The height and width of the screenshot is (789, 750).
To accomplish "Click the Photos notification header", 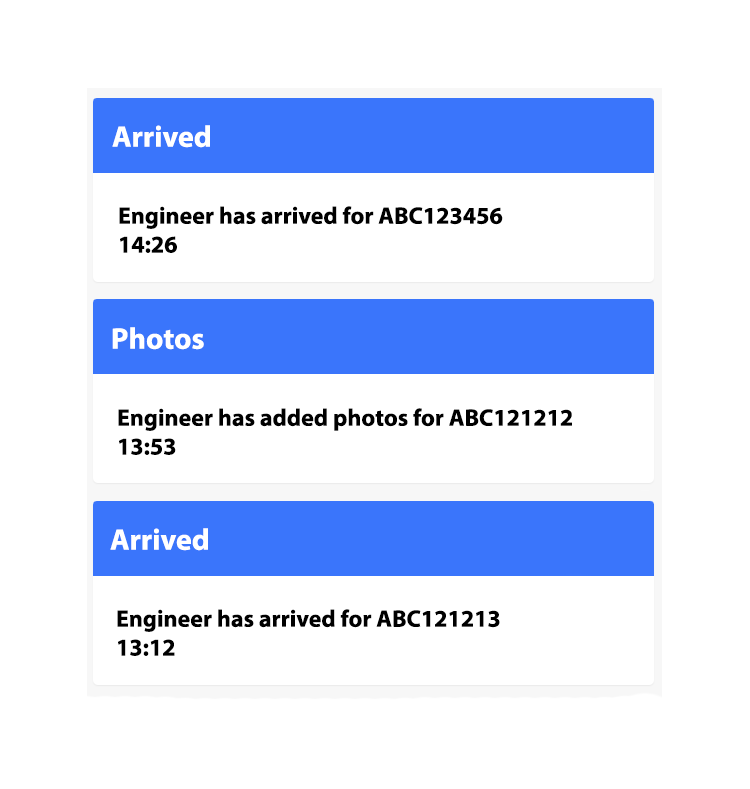I will (372, 337).
